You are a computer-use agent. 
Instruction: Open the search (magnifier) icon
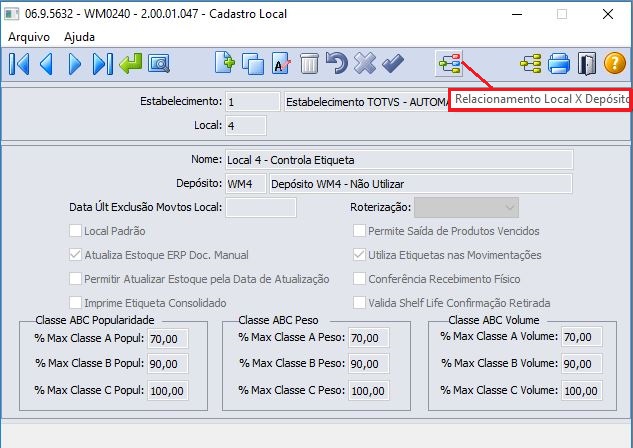(x=159, y=64)
